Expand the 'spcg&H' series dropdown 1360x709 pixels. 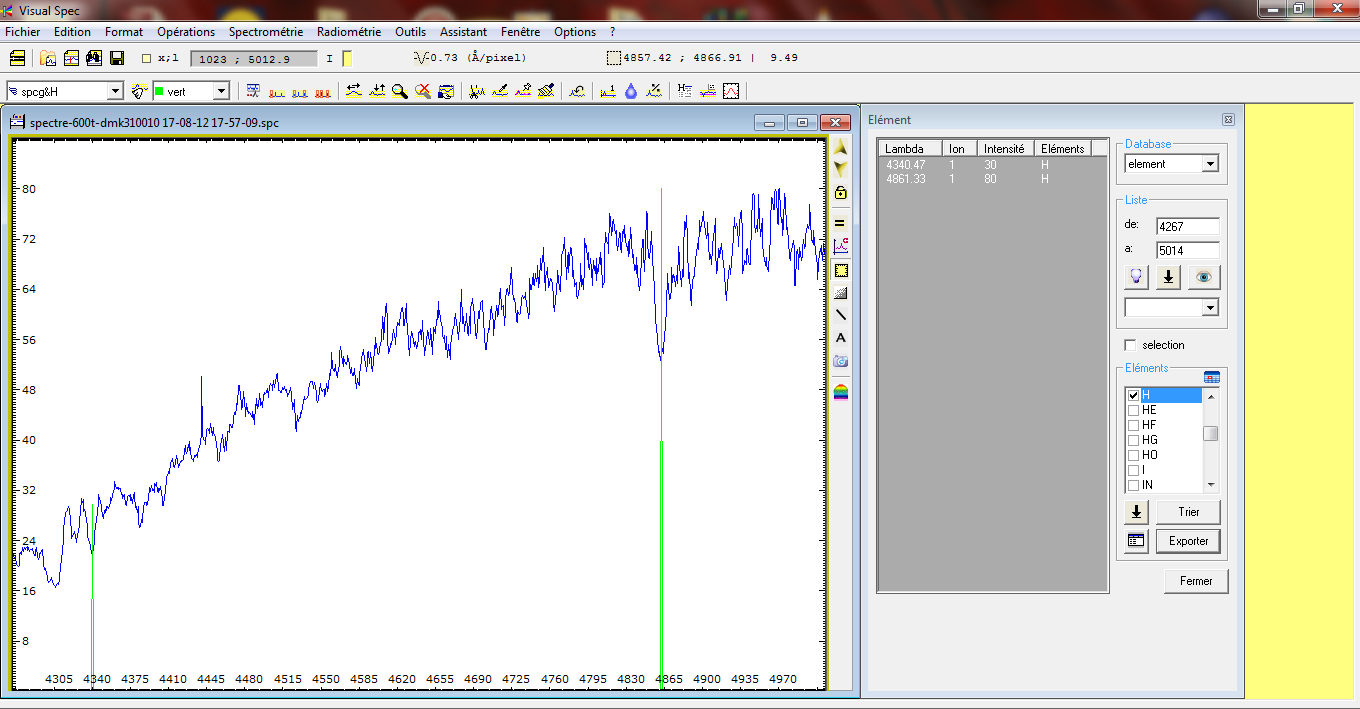115,91
